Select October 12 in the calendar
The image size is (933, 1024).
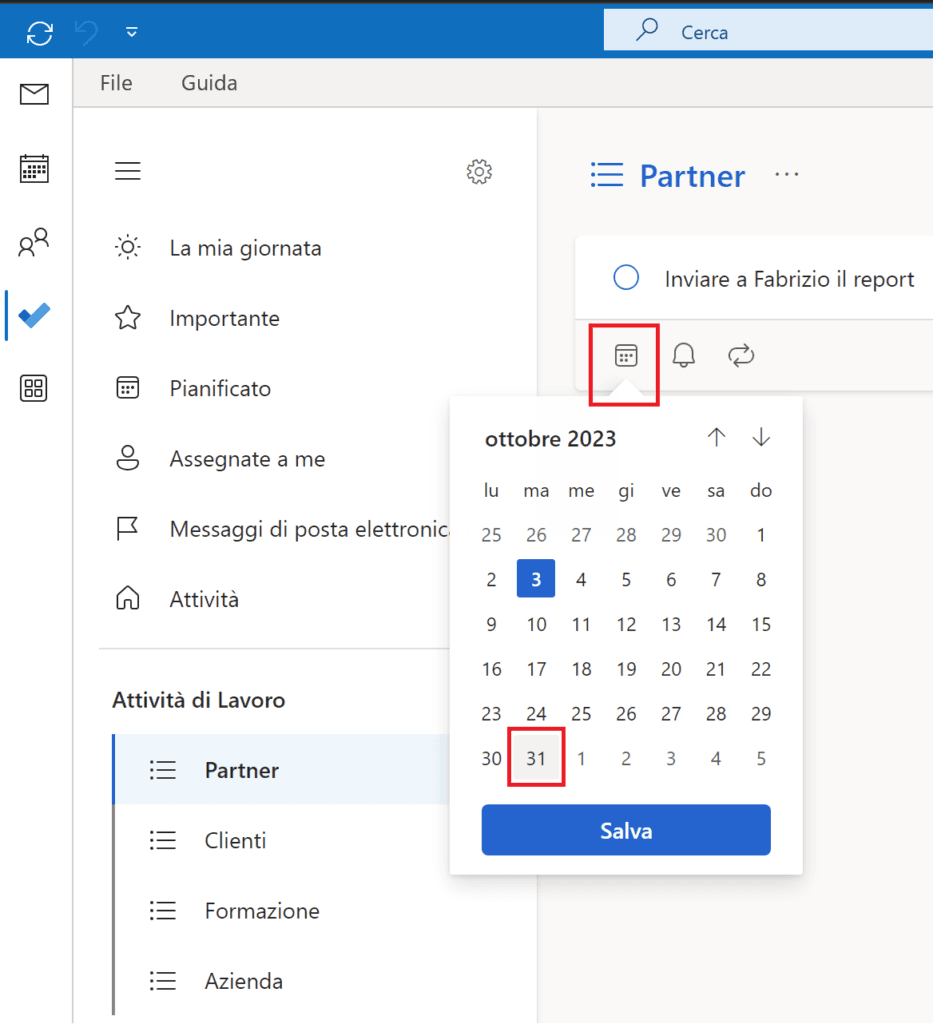click(x=626, y=624)
